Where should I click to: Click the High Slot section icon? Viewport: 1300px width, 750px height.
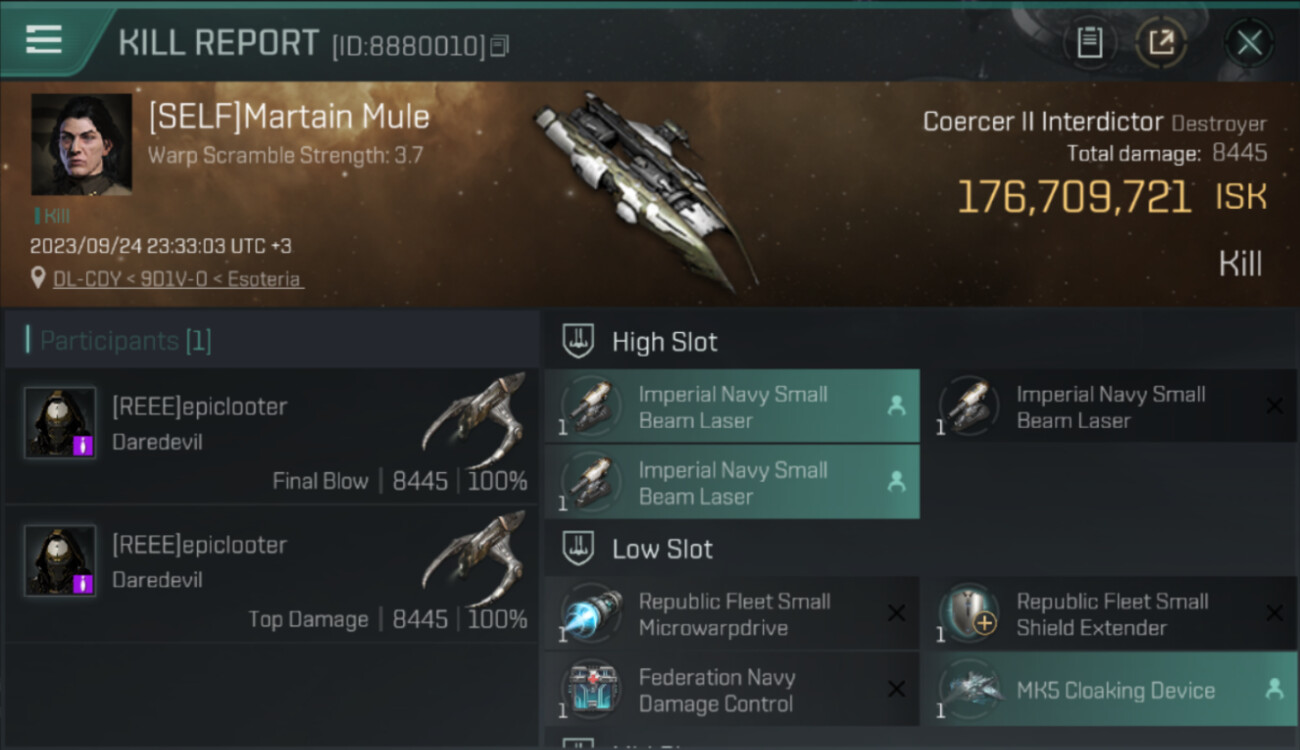click(x=578, y=341)
